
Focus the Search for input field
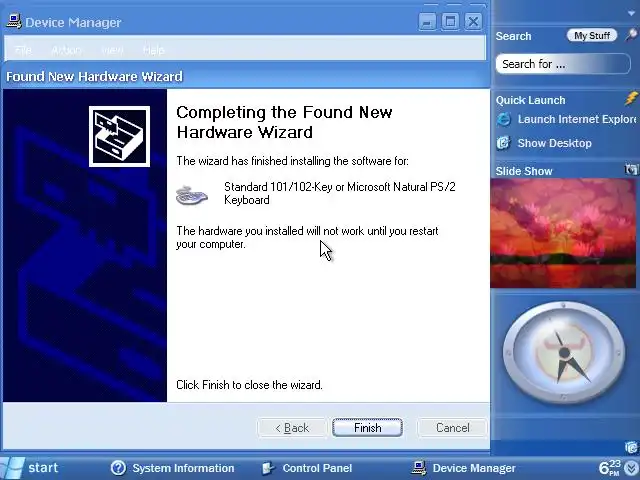pyautogui.click(x=563, y=64)
